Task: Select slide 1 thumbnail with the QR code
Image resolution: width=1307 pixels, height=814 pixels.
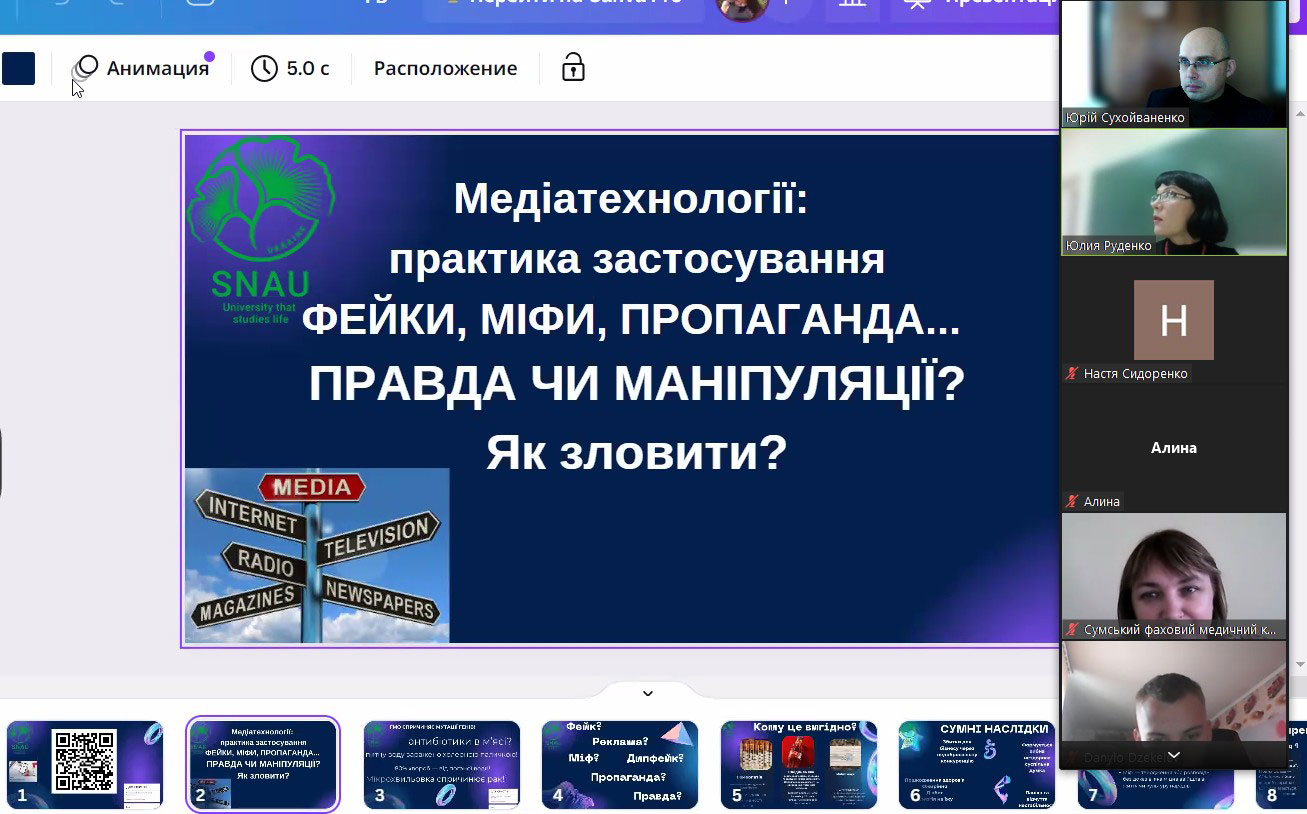Action: click(85, 765)
